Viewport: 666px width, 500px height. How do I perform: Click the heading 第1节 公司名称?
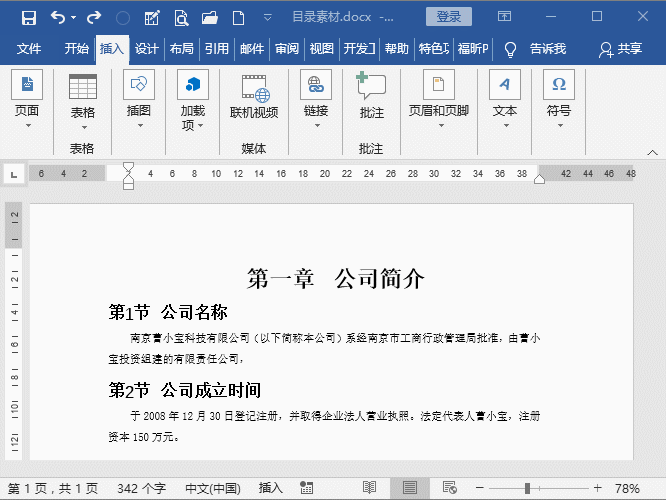pos(168,312)
